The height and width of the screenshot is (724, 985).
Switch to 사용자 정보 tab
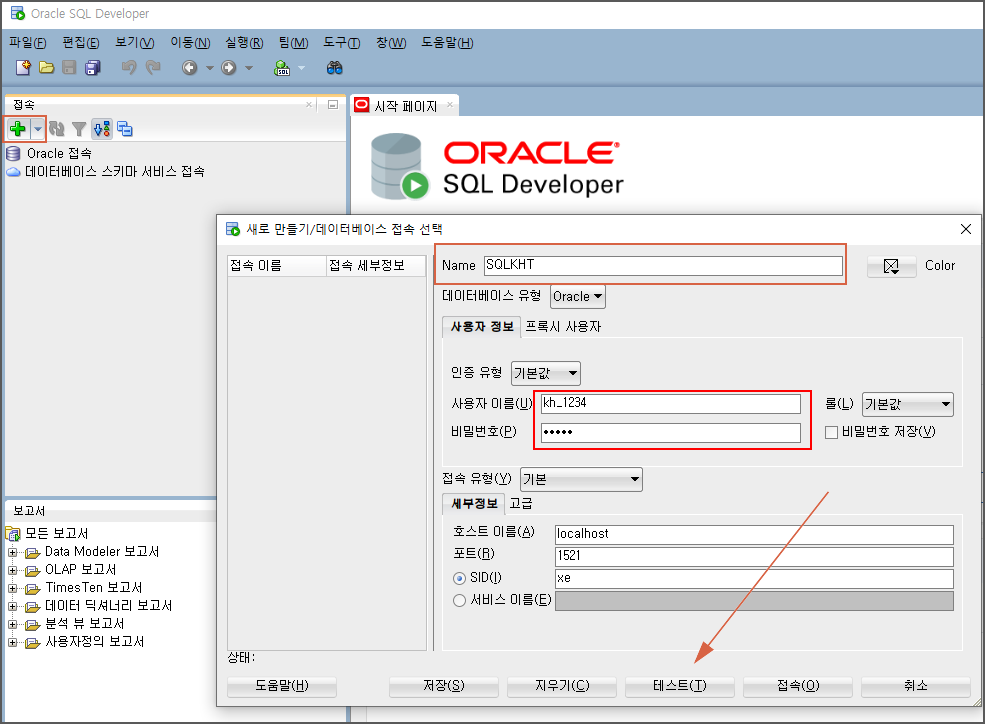tap(482, 327)
